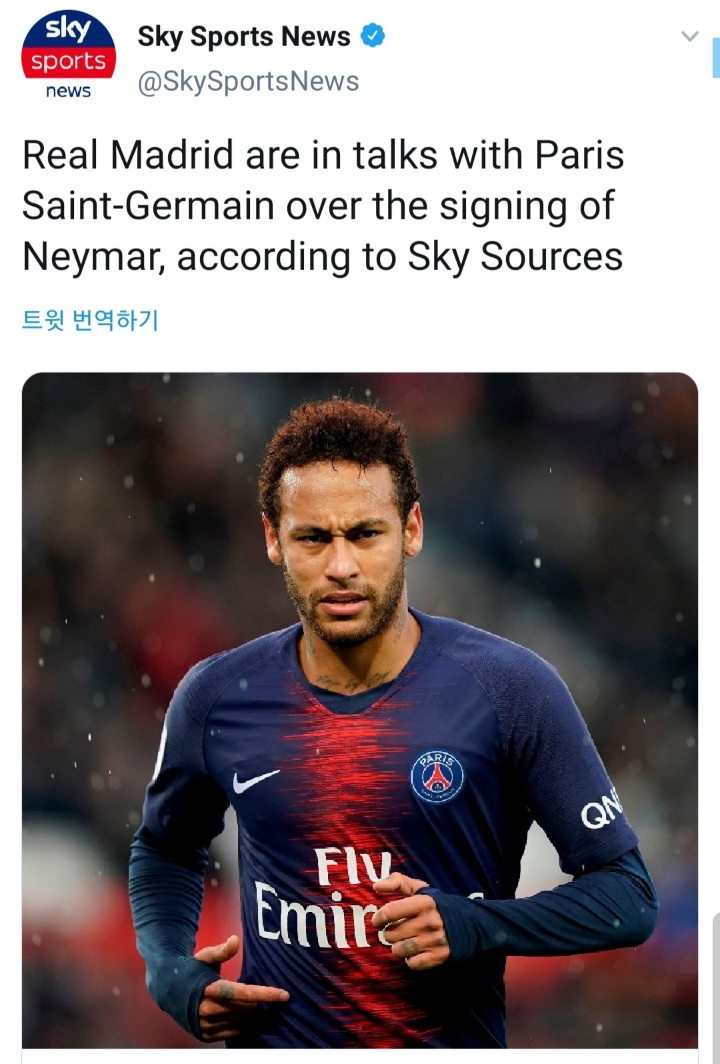Click the blue scroll indicator at top edge
Image resolution: width=720 pixels, height=1064 pixels.
716,58
